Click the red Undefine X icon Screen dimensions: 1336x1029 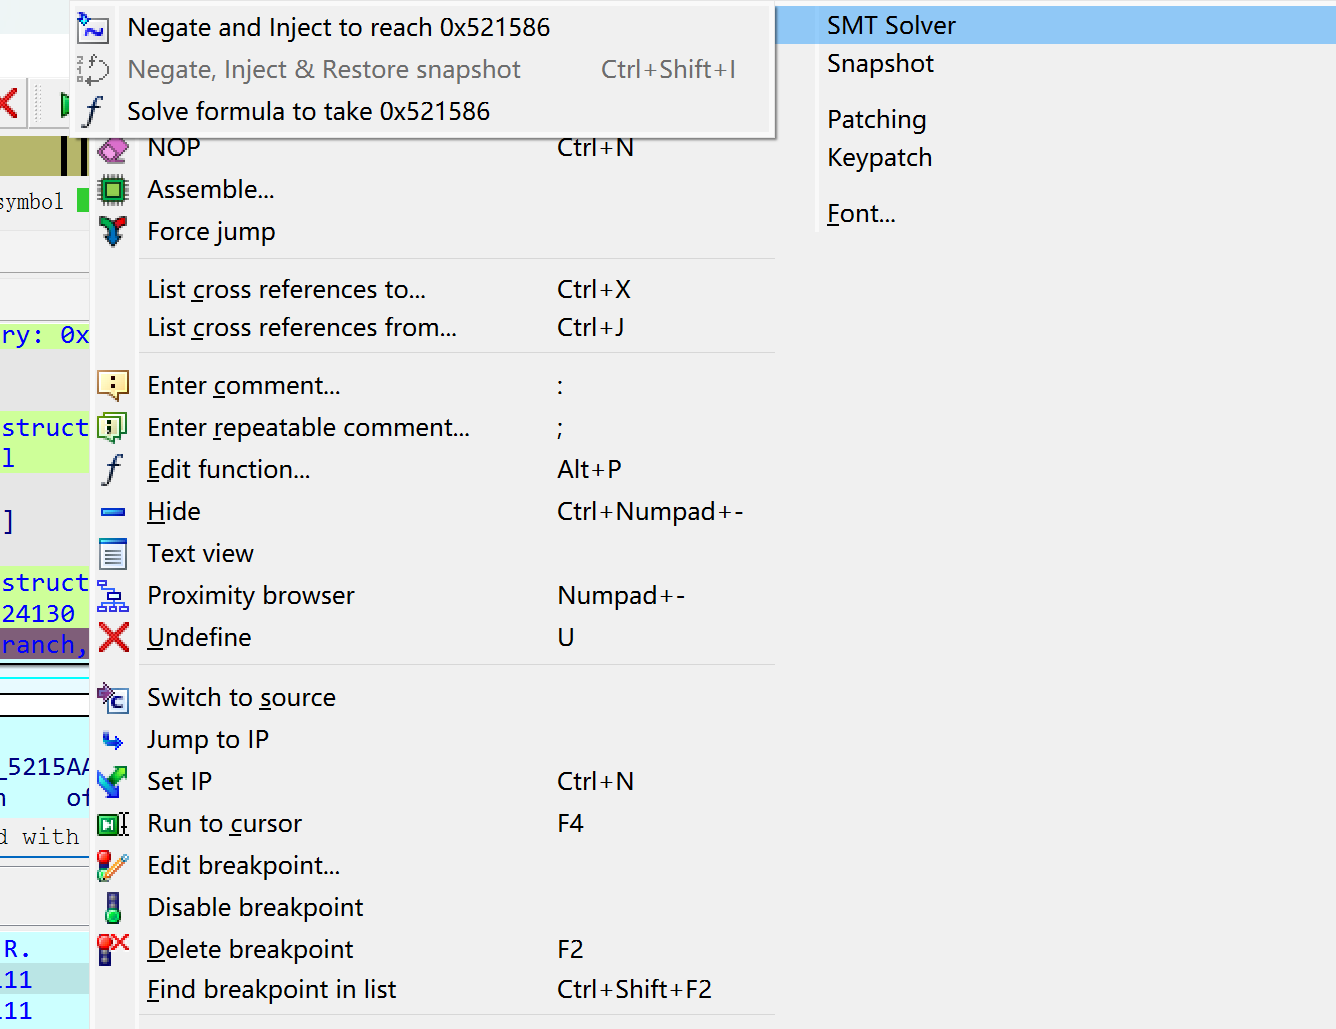coord(114,637)
